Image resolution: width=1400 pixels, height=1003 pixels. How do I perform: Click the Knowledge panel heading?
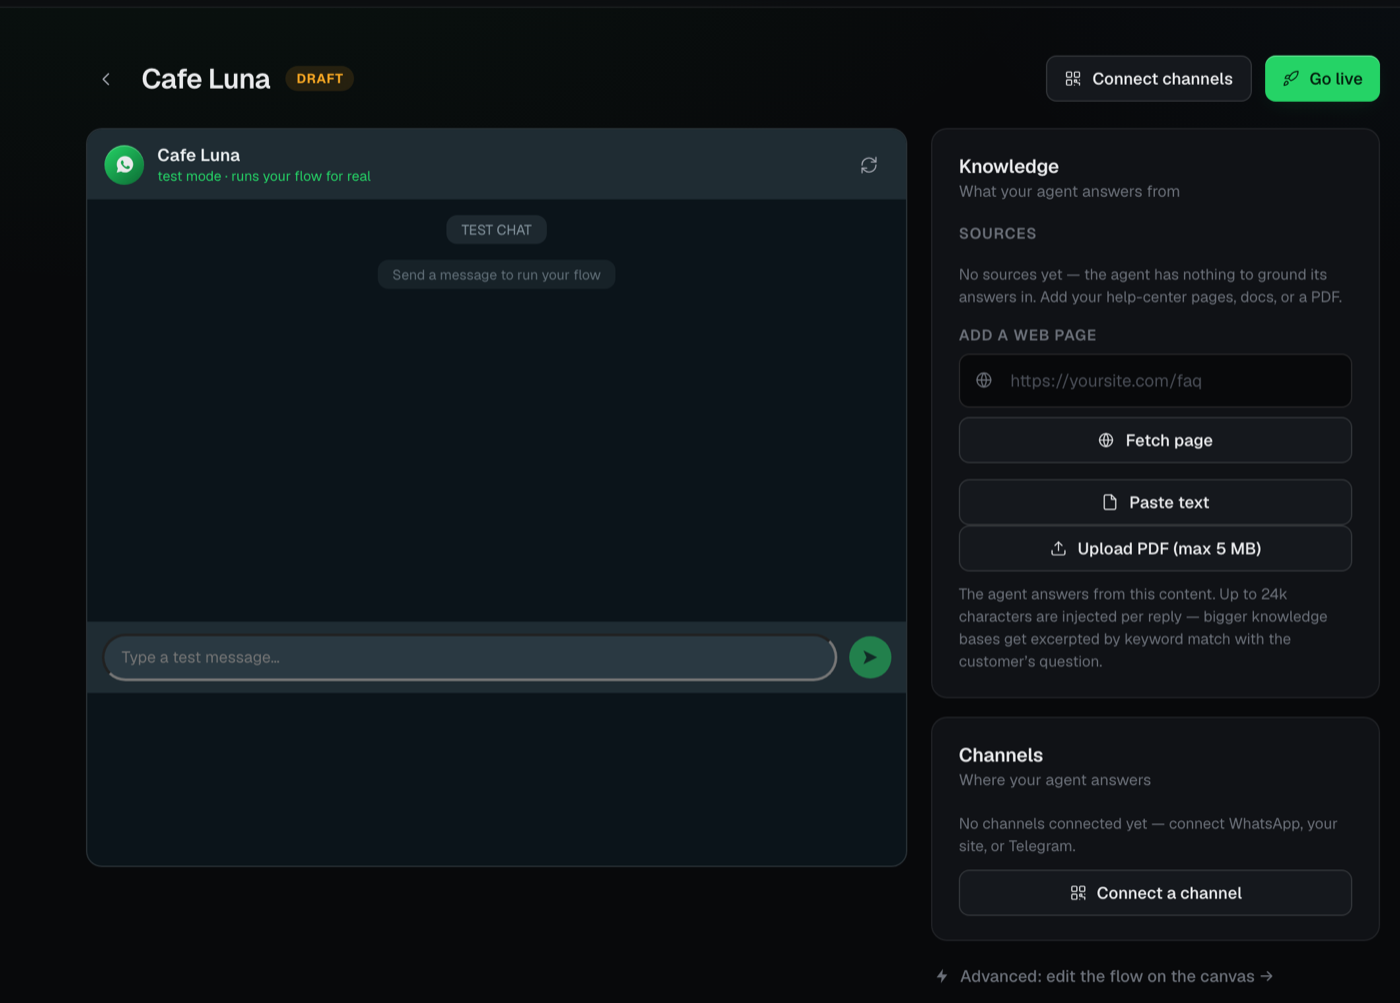pyautogui.click(x=1008, y=166)
